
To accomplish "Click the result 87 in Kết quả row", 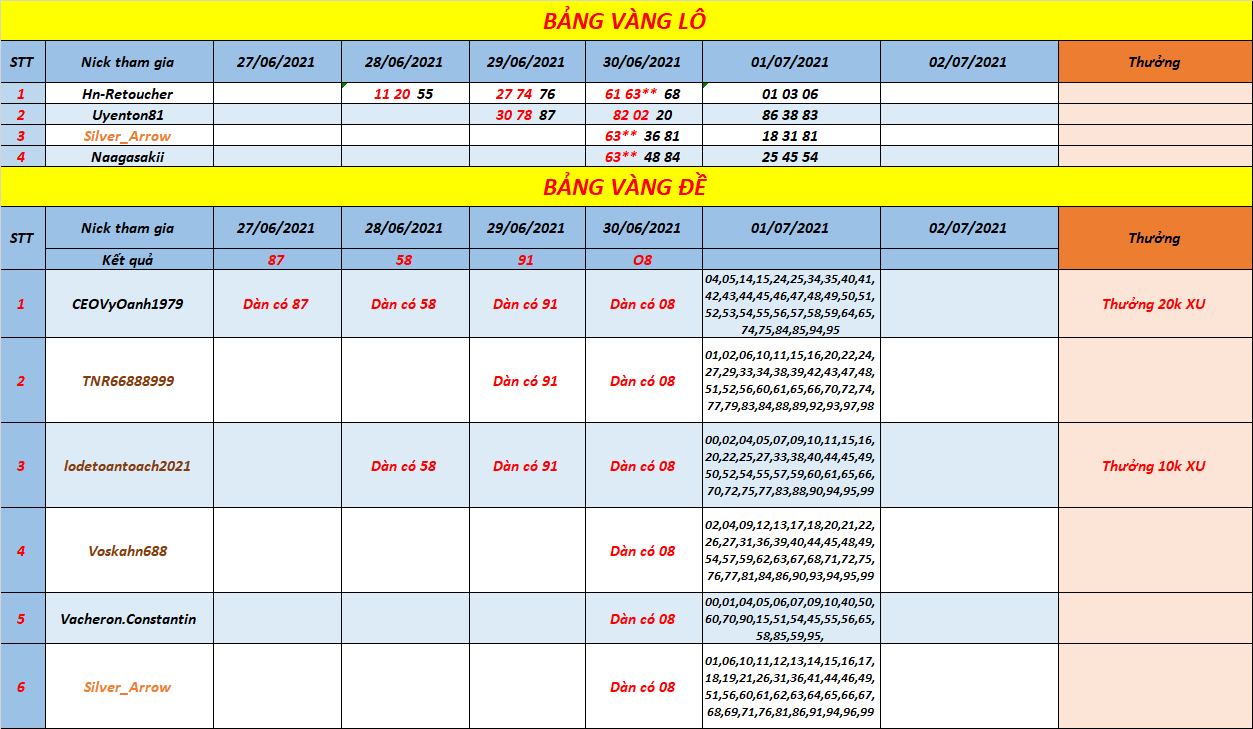I will click(276, 260).
